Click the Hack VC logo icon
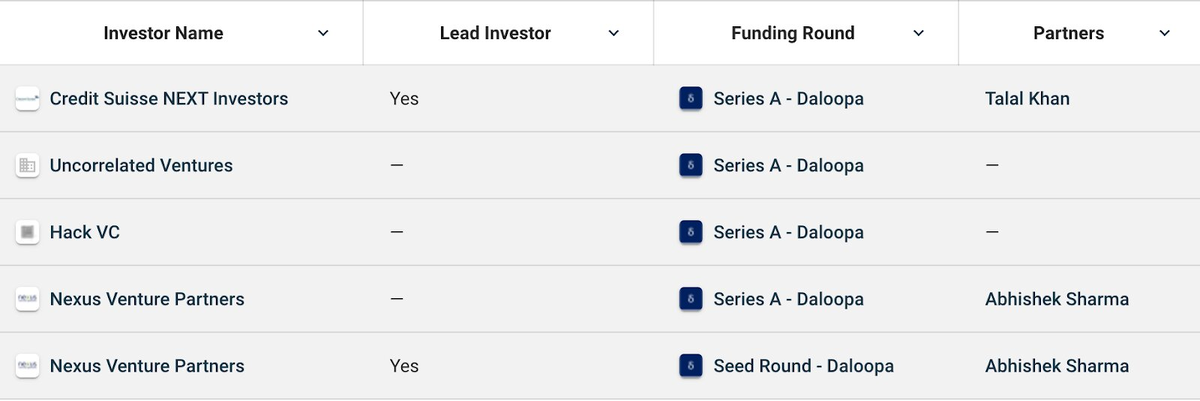The width and height of the screenshot is (1200, 401). click(27, 233)
